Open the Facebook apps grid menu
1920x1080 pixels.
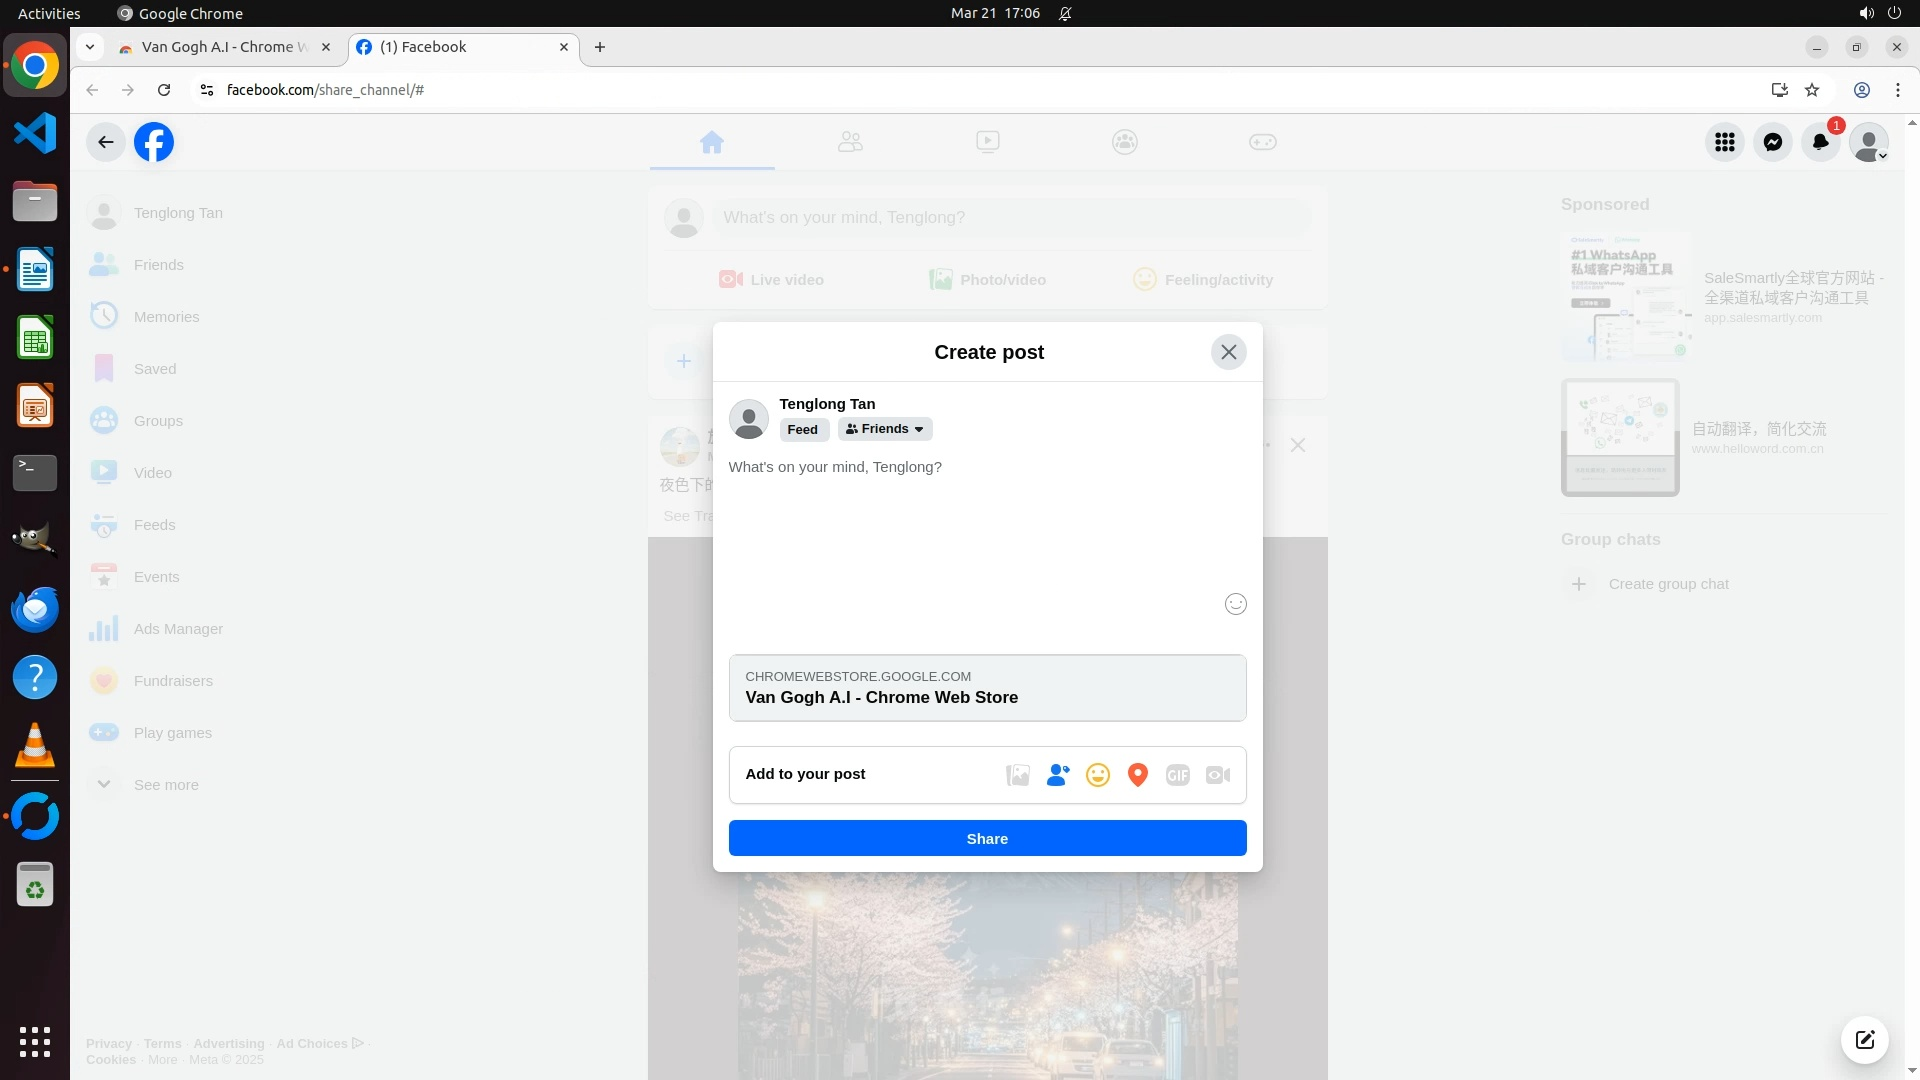[1724, 142]
